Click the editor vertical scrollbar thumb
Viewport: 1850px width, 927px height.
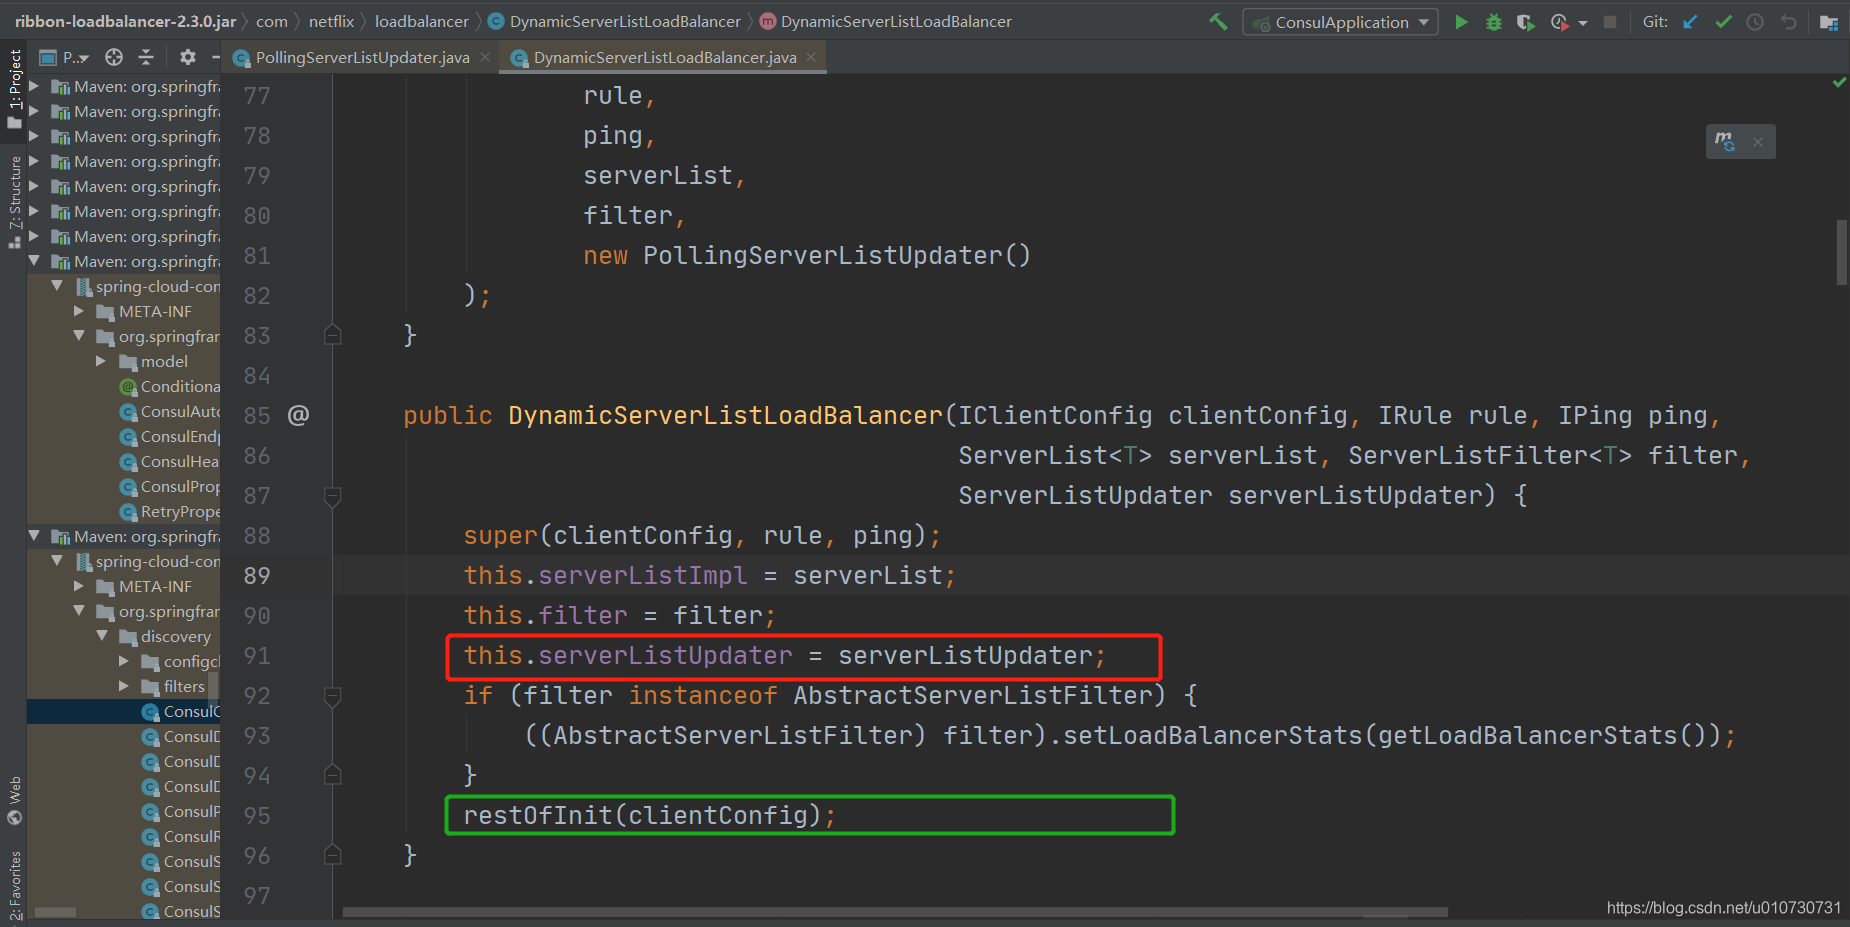point(1841,252)
